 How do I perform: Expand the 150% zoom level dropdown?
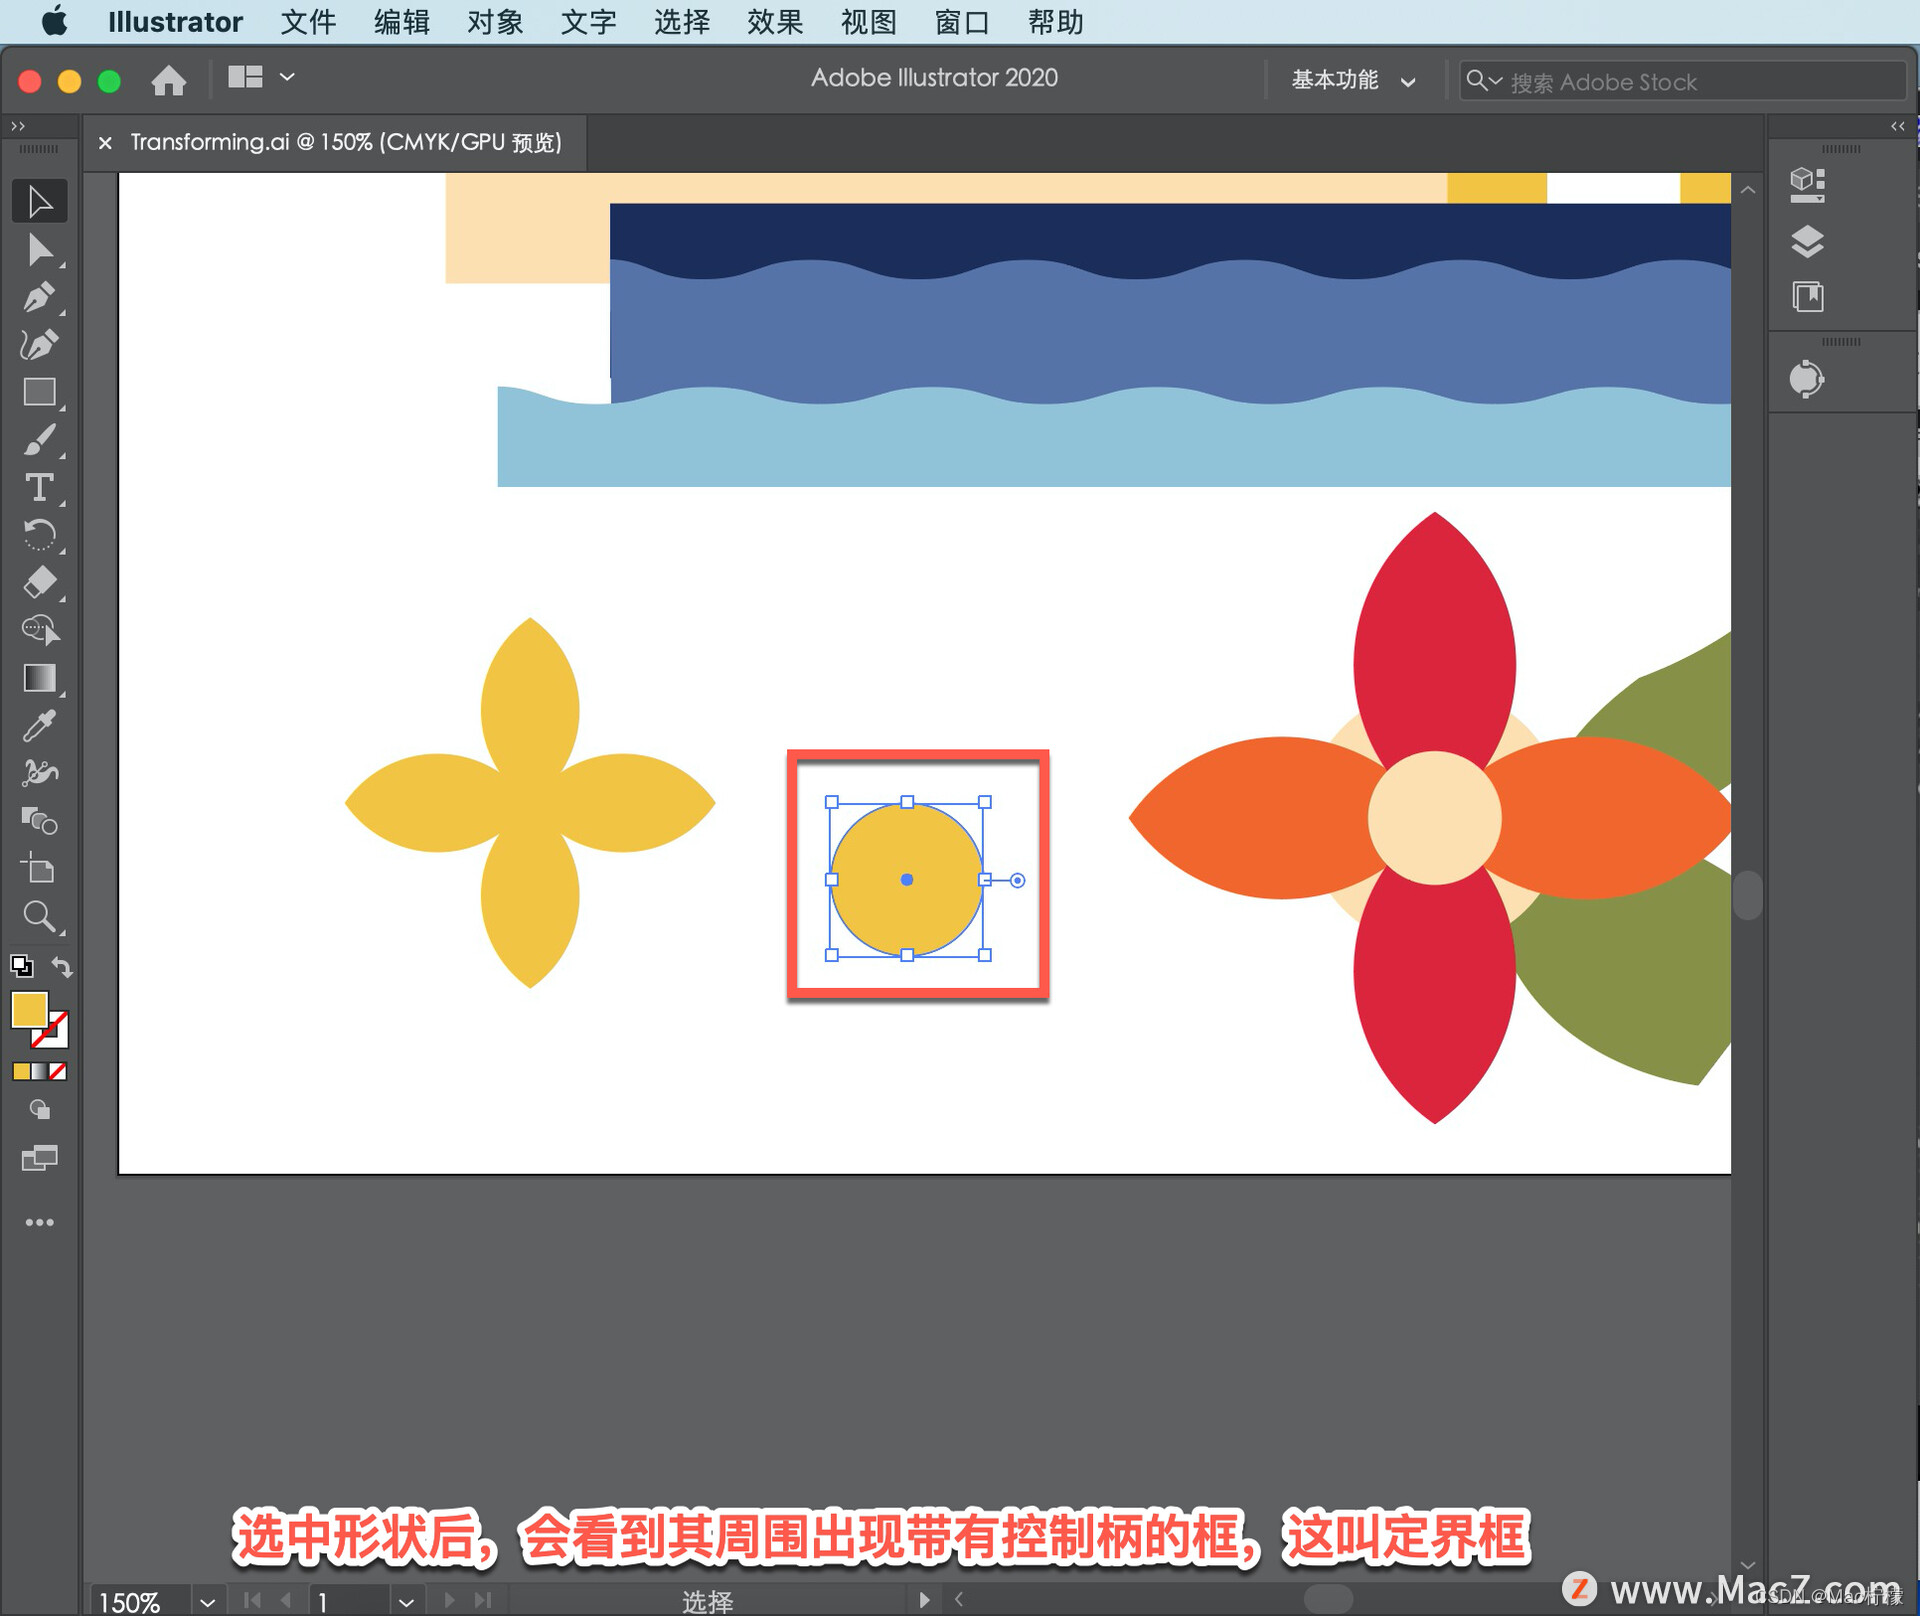[x=207, y=1601]
